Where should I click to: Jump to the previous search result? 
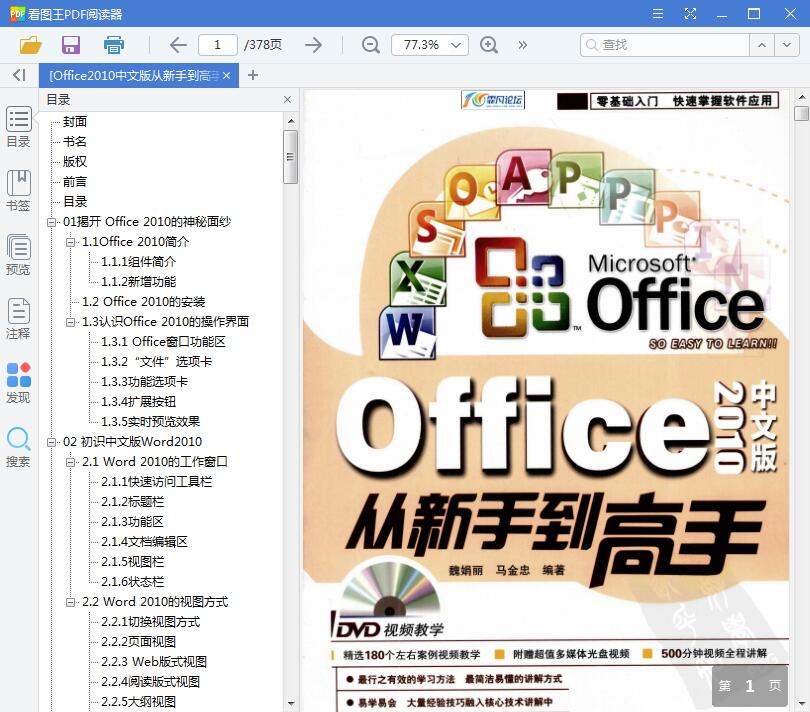[761, 45]
